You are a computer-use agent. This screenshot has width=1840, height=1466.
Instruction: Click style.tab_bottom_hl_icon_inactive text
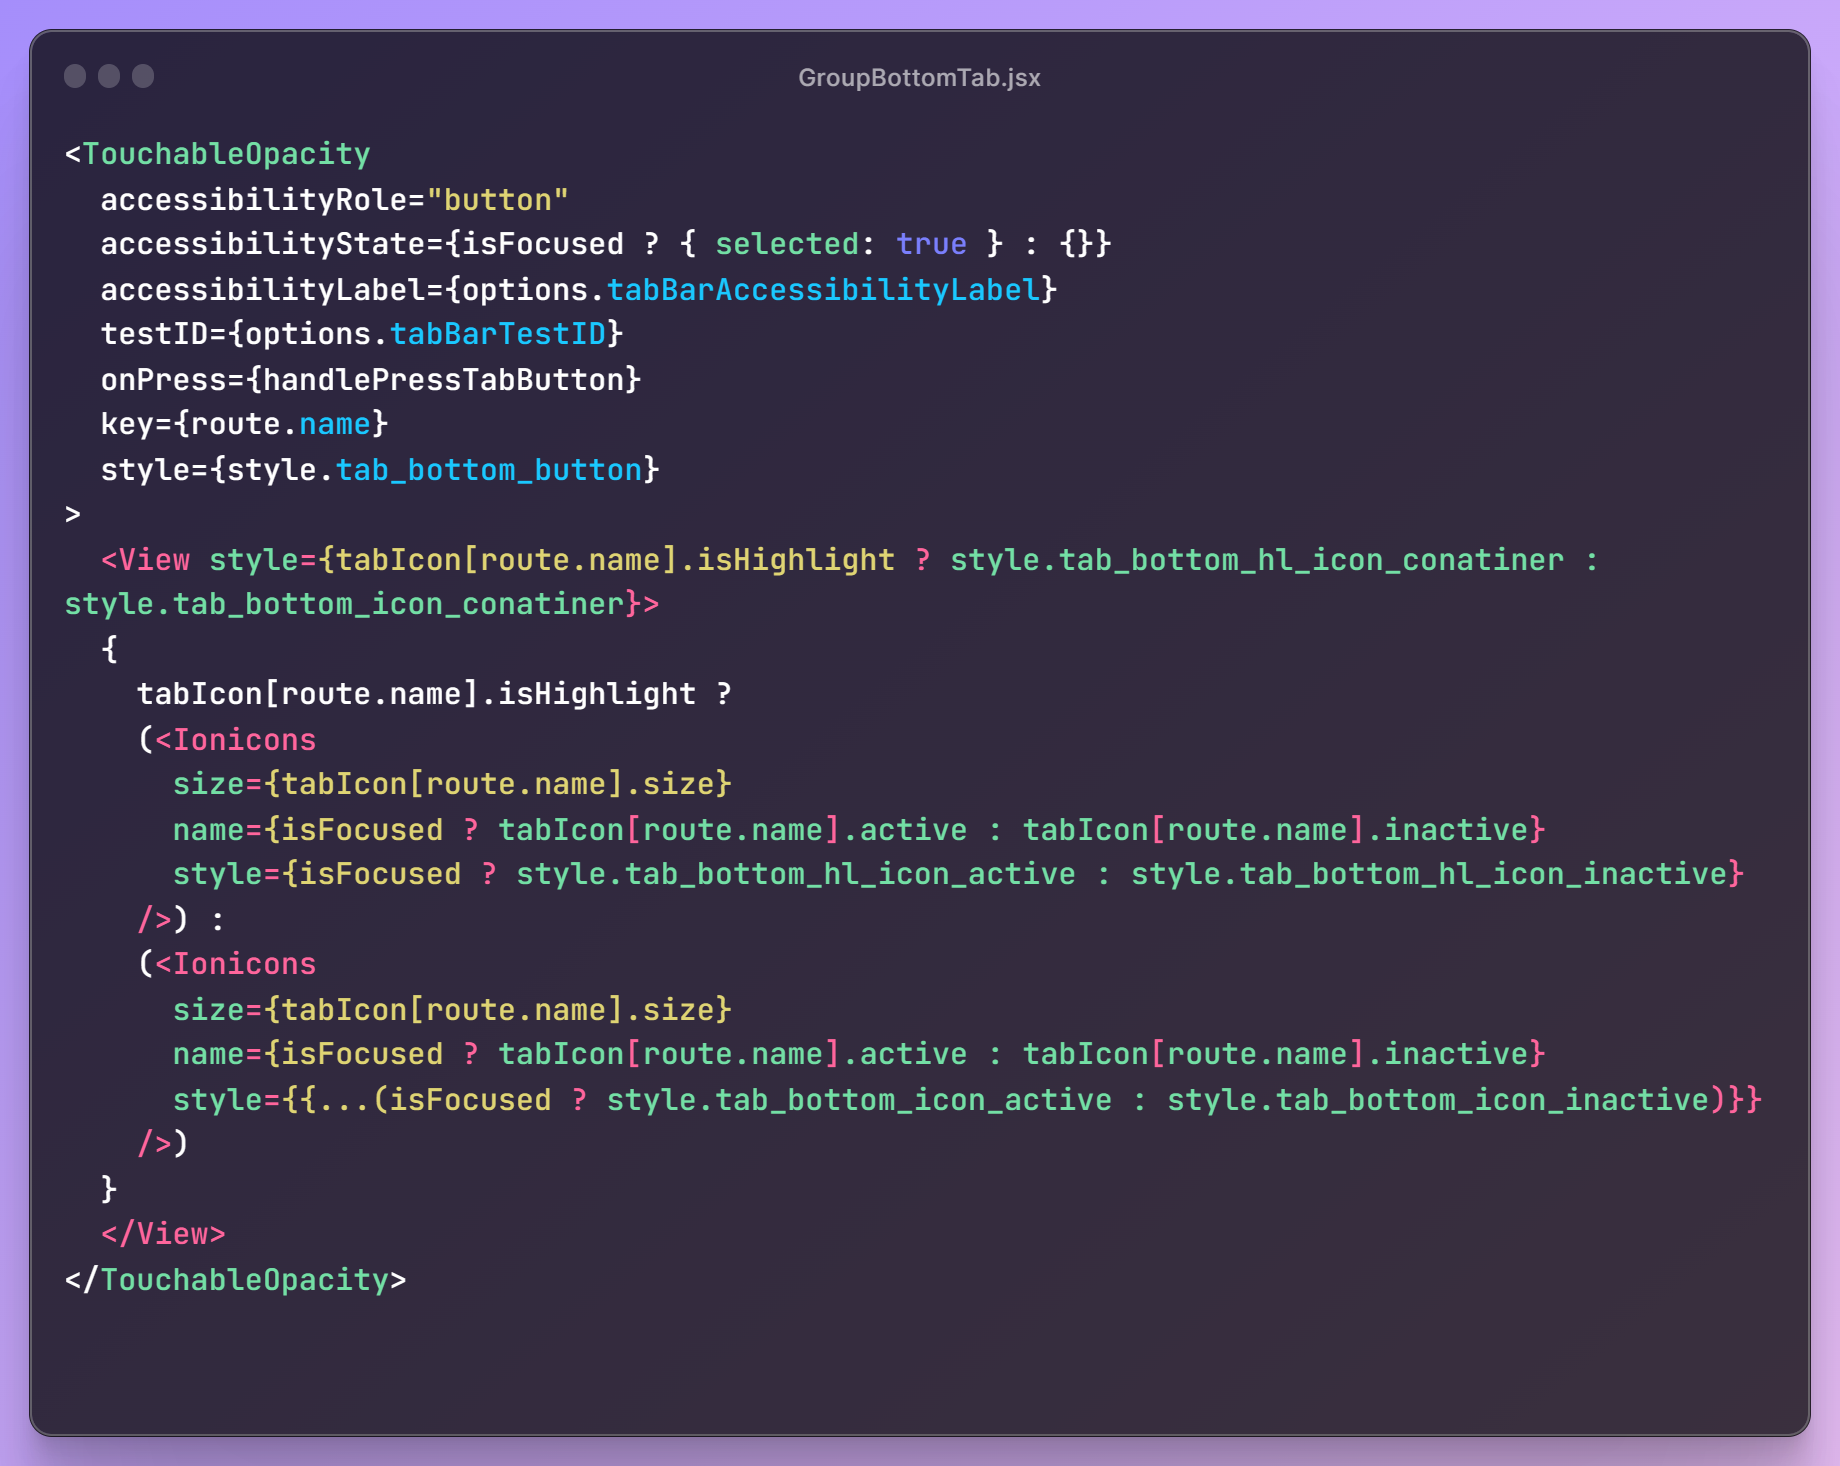[x=1429, y=874]
